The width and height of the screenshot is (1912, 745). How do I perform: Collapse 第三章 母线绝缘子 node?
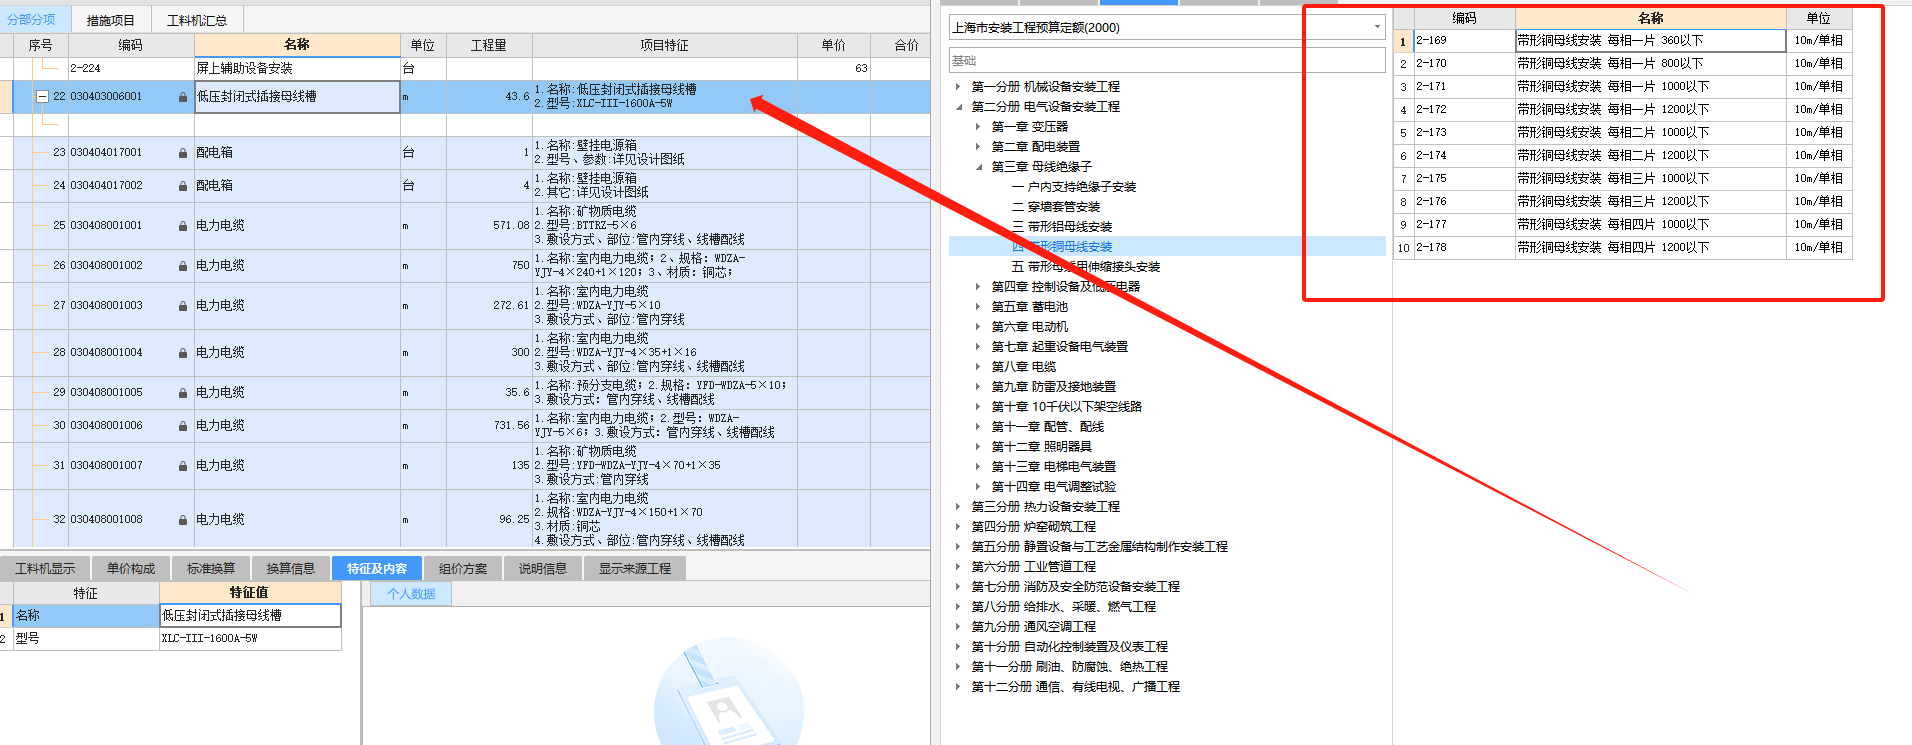point(978,167)
